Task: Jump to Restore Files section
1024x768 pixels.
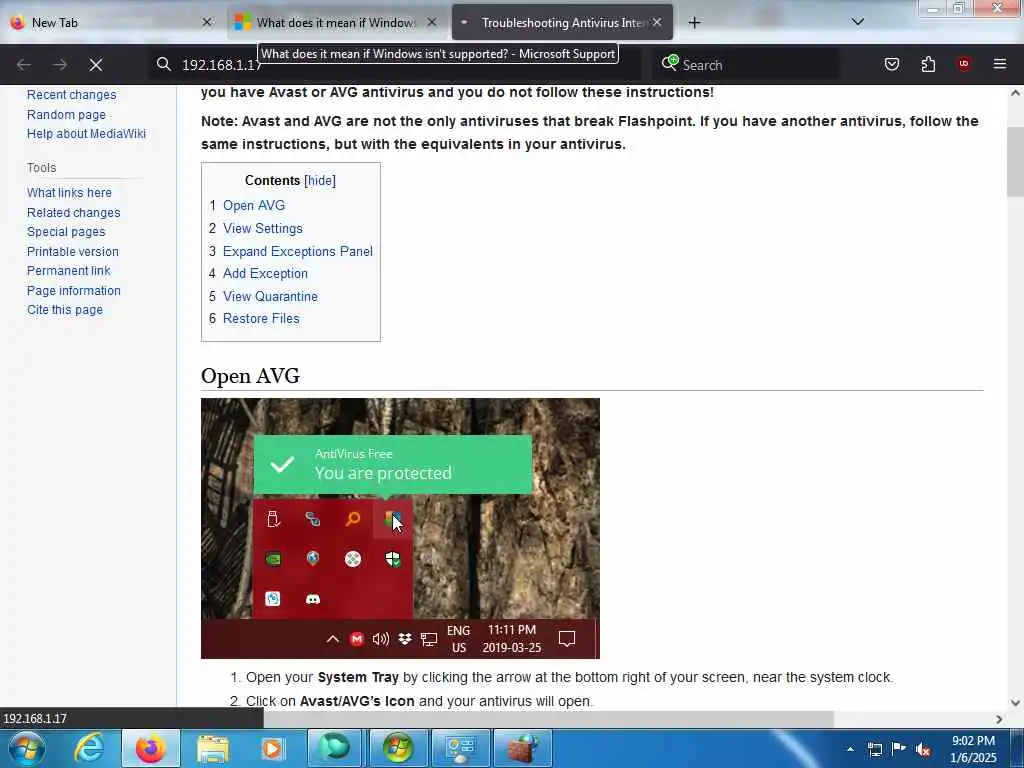Action: coord(261,319)
